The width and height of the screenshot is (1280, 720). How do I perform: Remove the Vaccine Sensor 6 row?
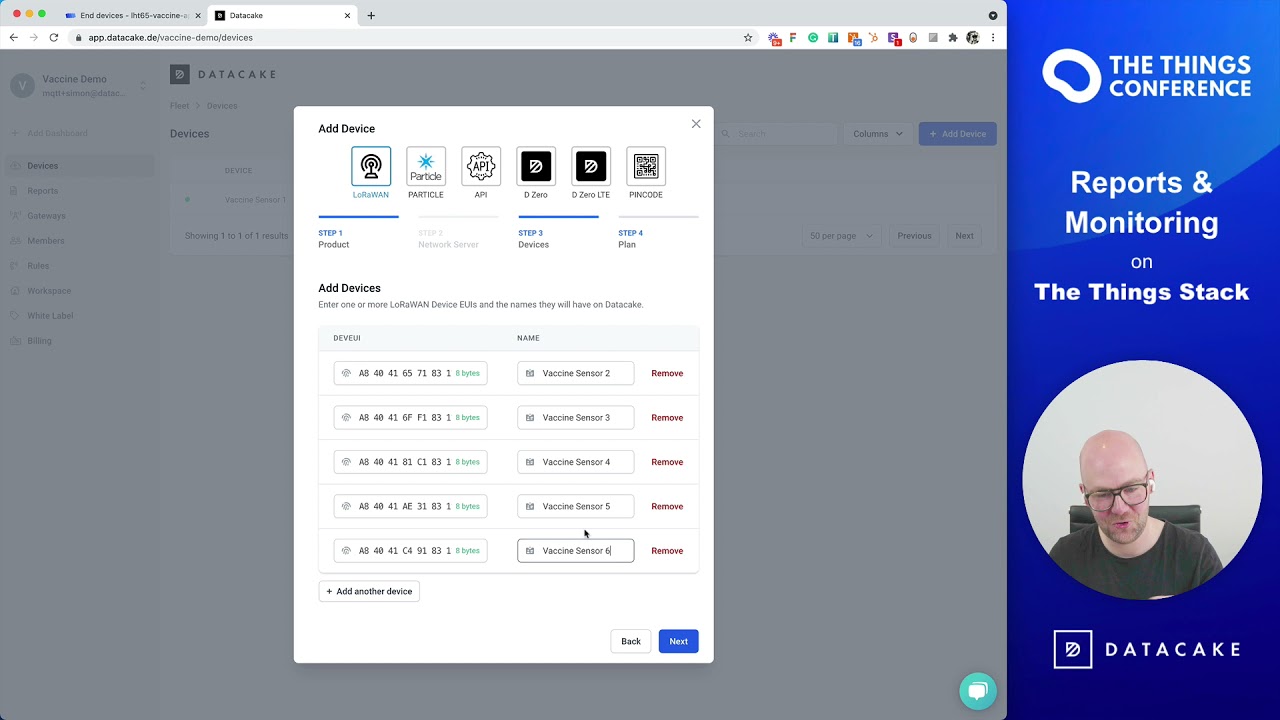point(667,551)
